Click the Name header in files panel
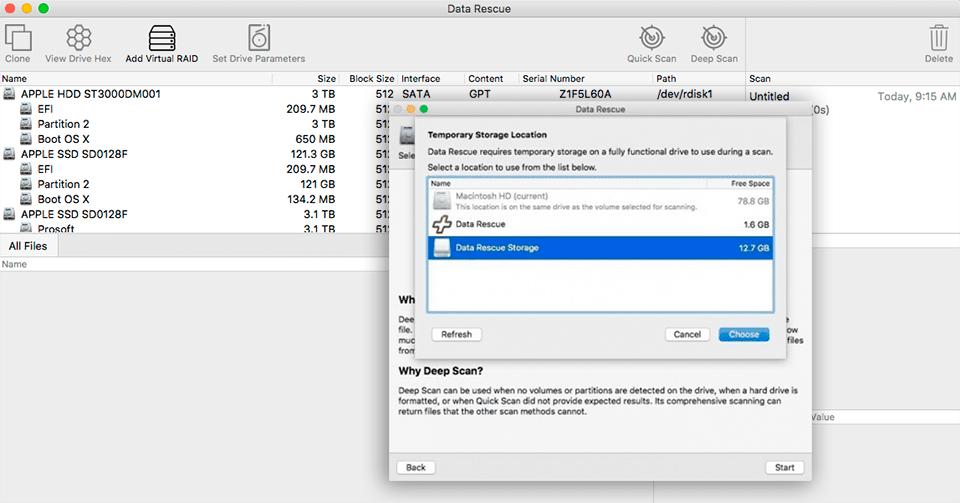Screen dimensions: 960x503 (x=14, y=264)
